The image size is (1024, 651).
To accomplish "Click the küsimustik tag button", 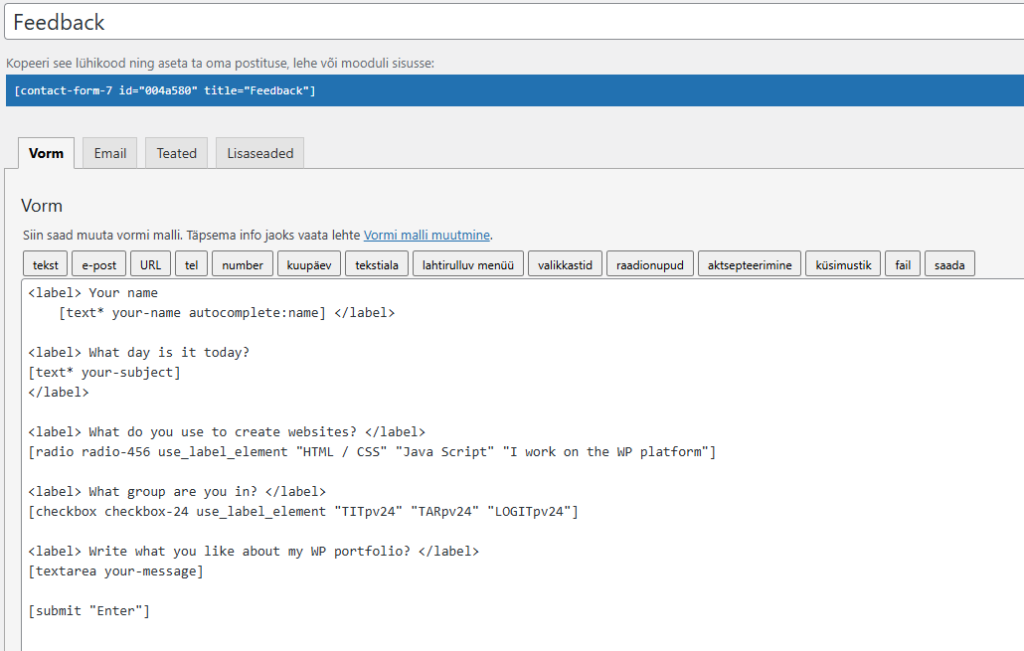I will (843, 265).
